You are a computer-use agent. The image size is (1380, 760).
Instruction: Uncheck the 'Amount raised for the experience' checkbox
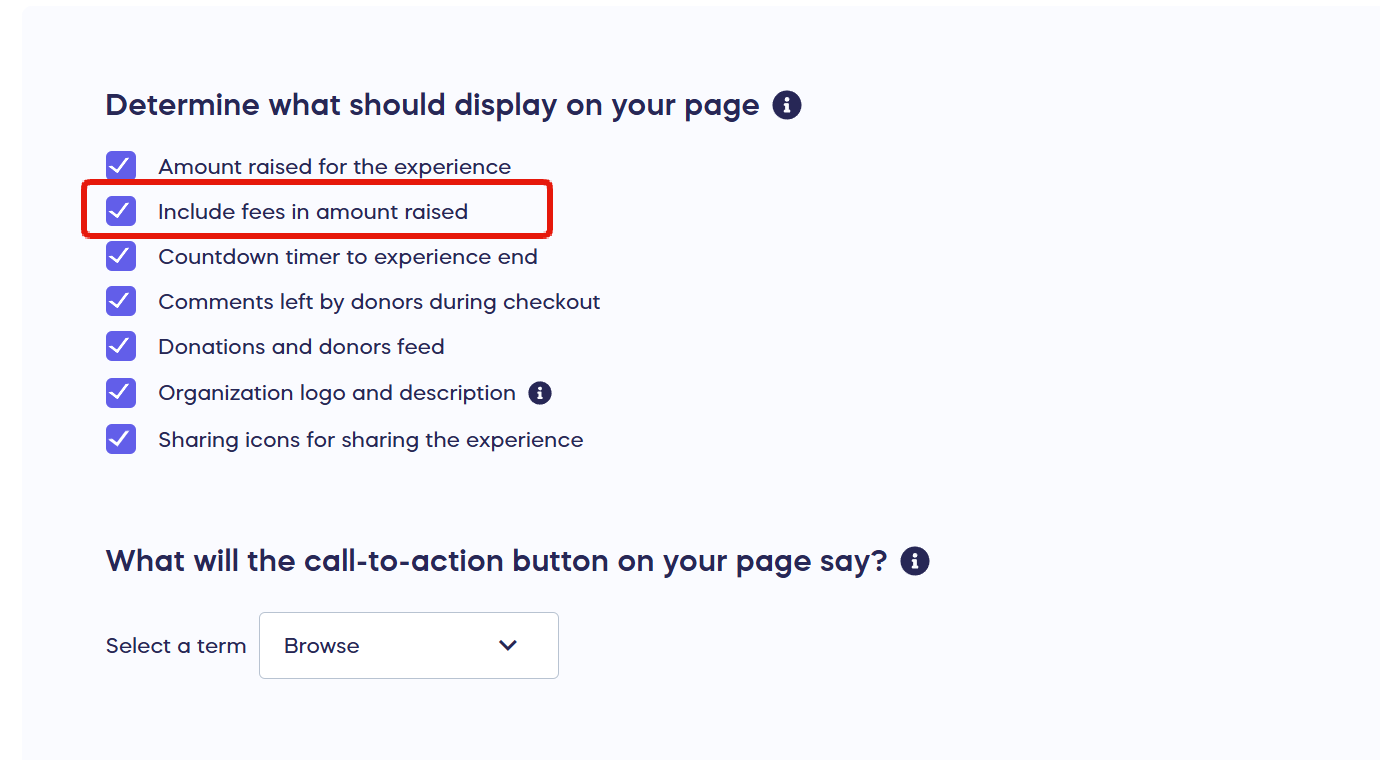(121, 166)
